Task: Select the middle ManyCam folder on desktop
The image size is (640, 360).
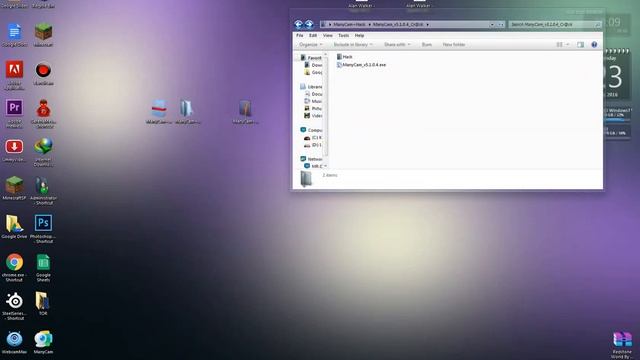Action: pos(187,111)
